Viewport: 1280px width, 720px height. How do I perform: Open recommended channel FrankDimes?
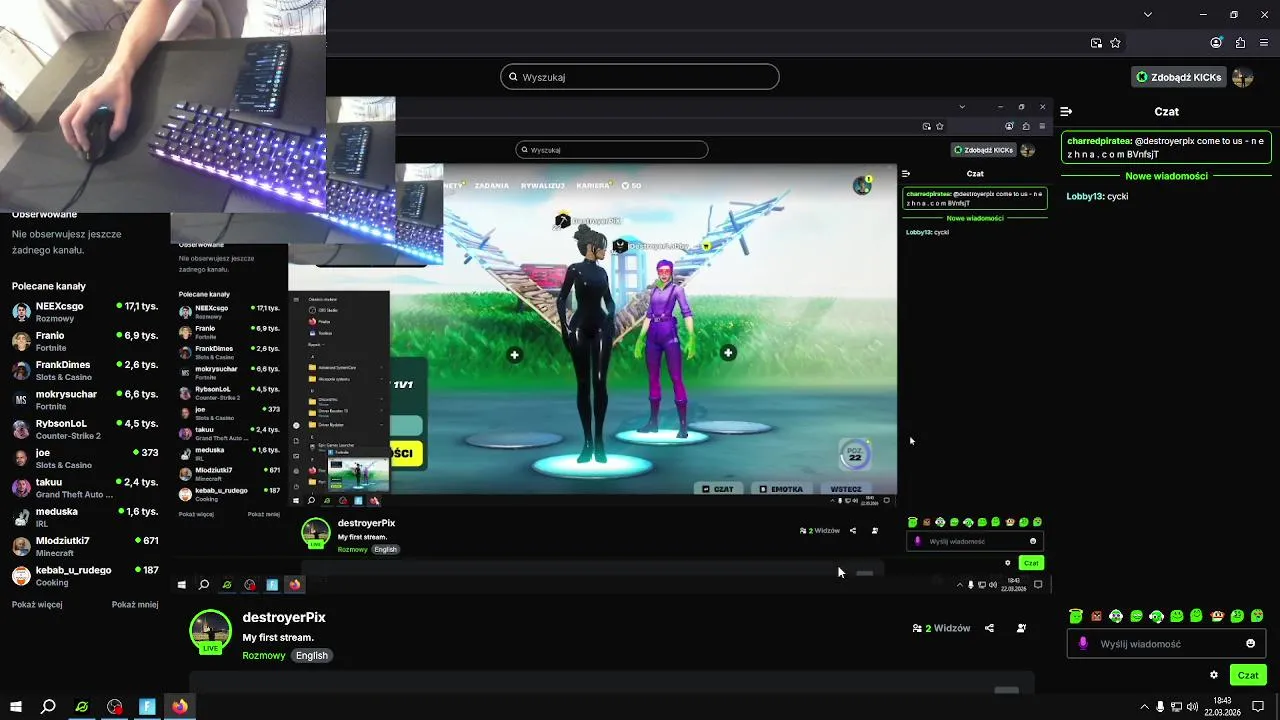[x=85, y=371]
